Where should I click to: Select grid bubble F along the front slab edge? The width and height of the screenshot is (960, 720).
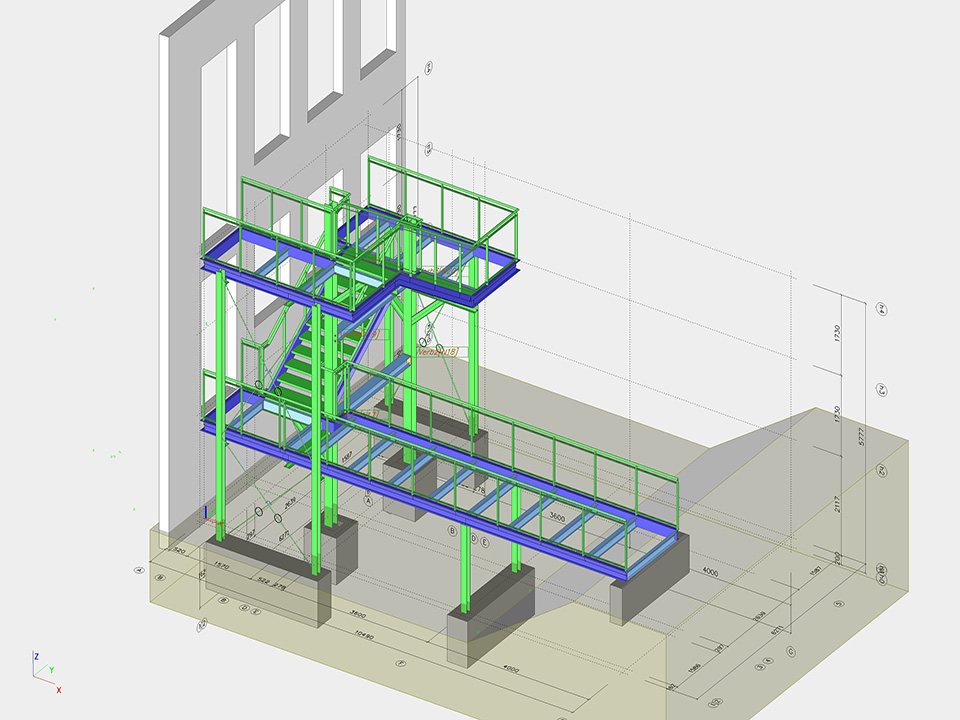click(401, 663)
